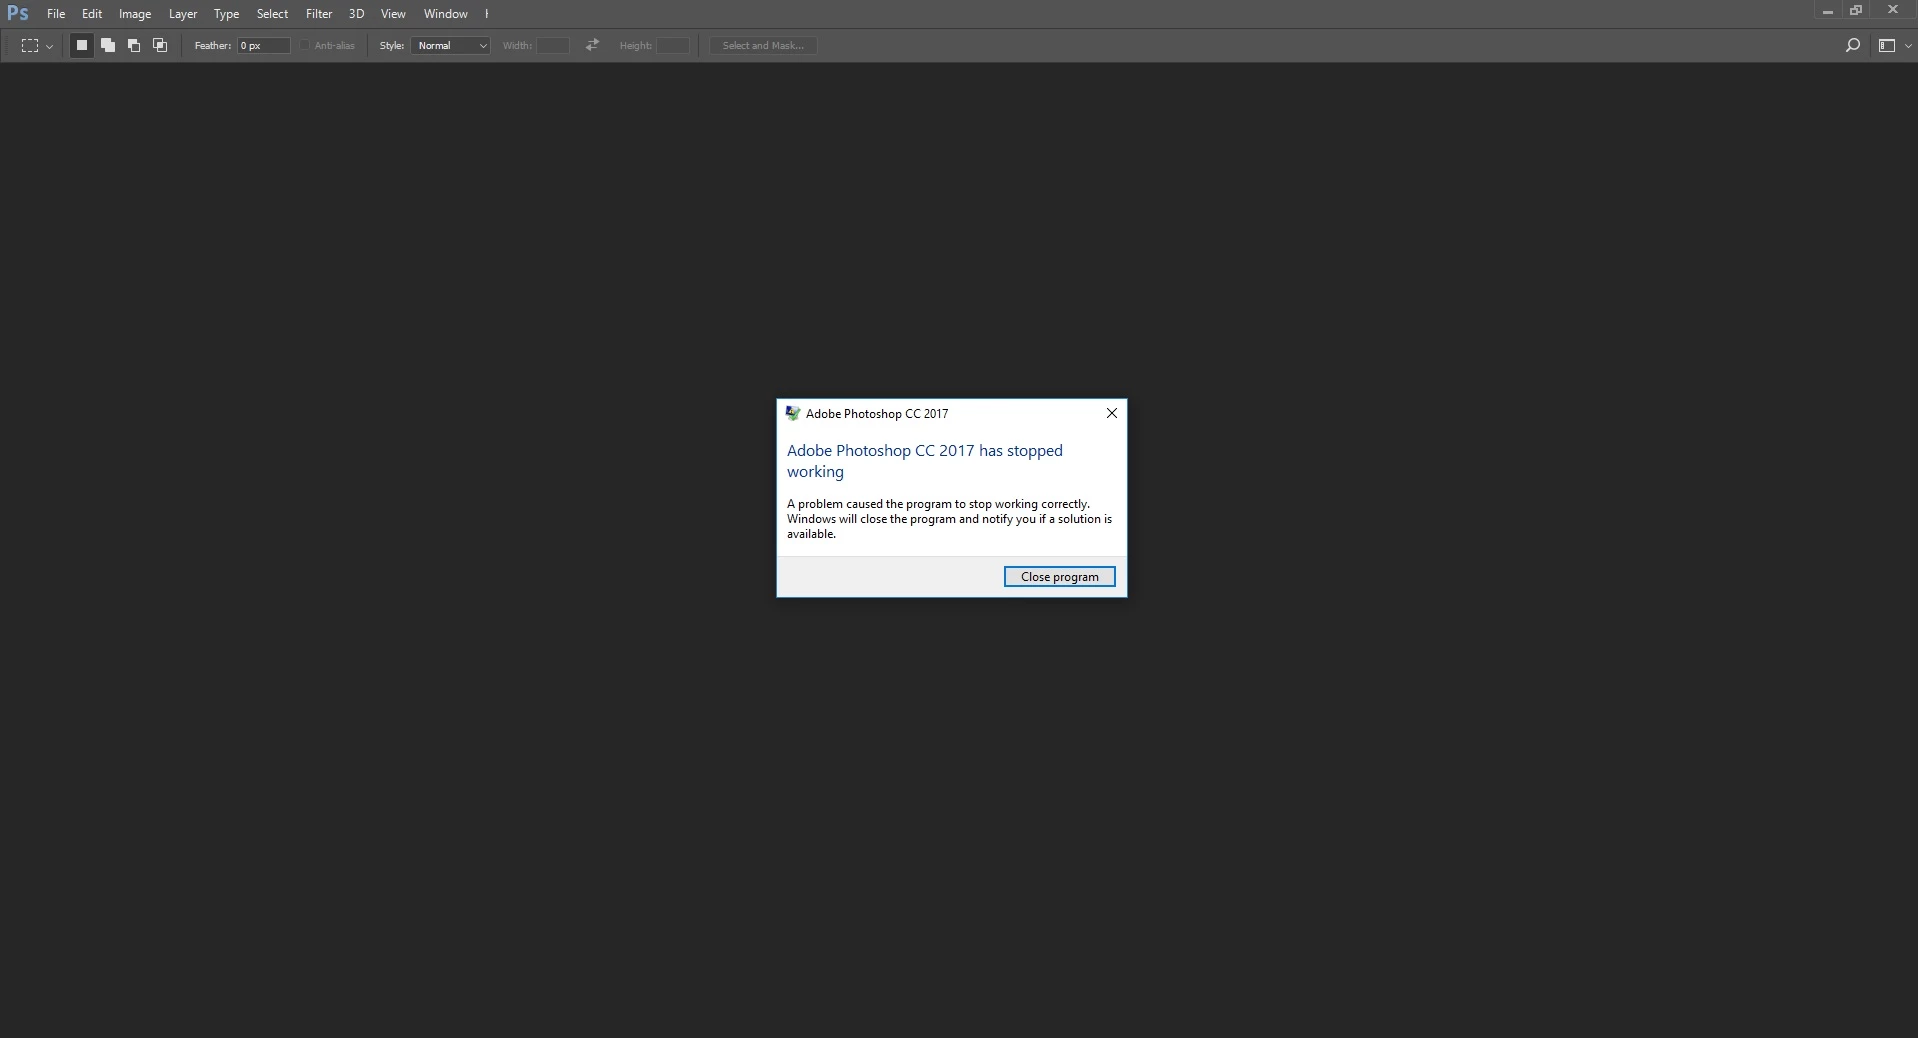Open the View menu
The height and width of the screenshot is (1038, 1918).
[393, 14]
